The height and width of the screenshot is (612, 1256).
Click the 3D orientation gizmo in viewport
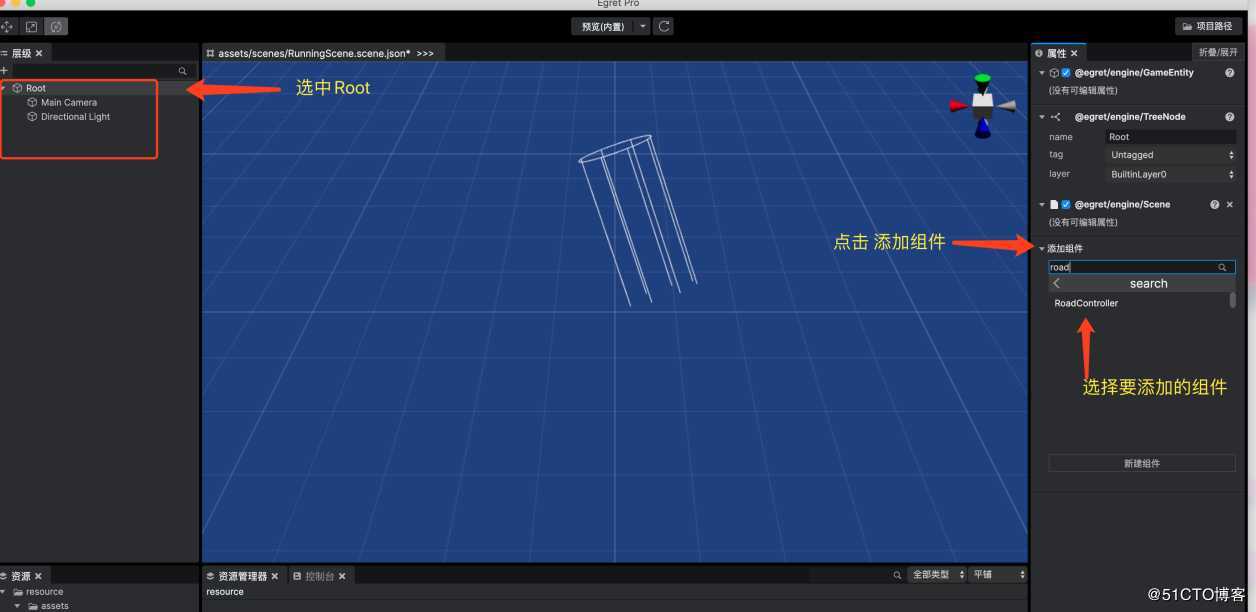pyautogui.click(x=982, y=104)
